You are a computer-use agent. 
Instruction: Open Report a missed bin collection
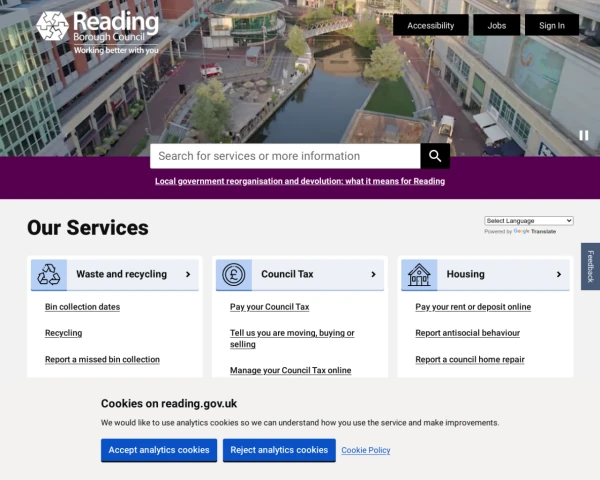tap(102, 359)
